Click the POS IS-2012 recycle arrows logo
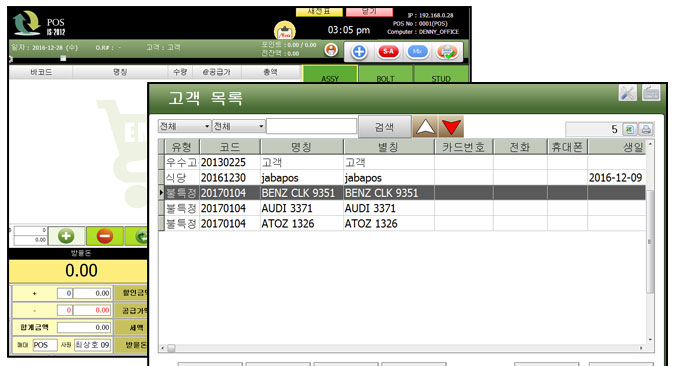The height and width of the screenshot is (366, 700). pos(27,23)
